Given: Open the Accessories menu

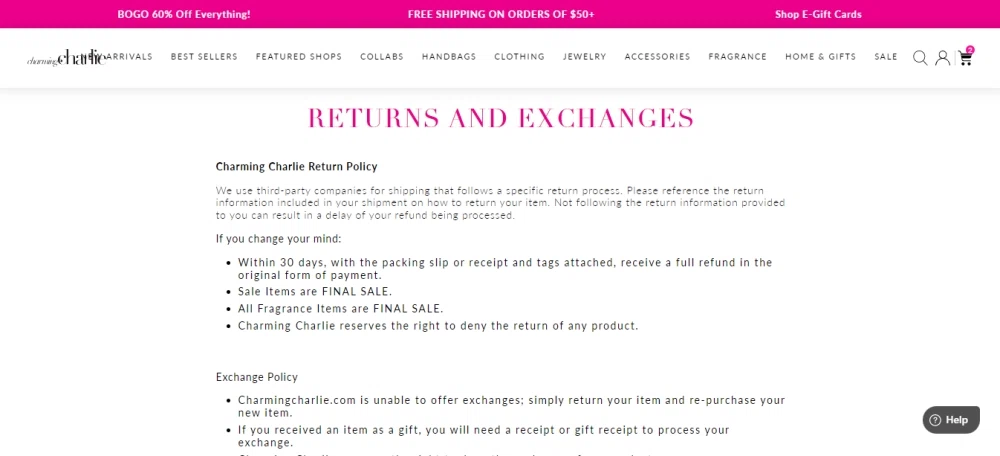Looking at the screenshot, I should click(657, 57).
